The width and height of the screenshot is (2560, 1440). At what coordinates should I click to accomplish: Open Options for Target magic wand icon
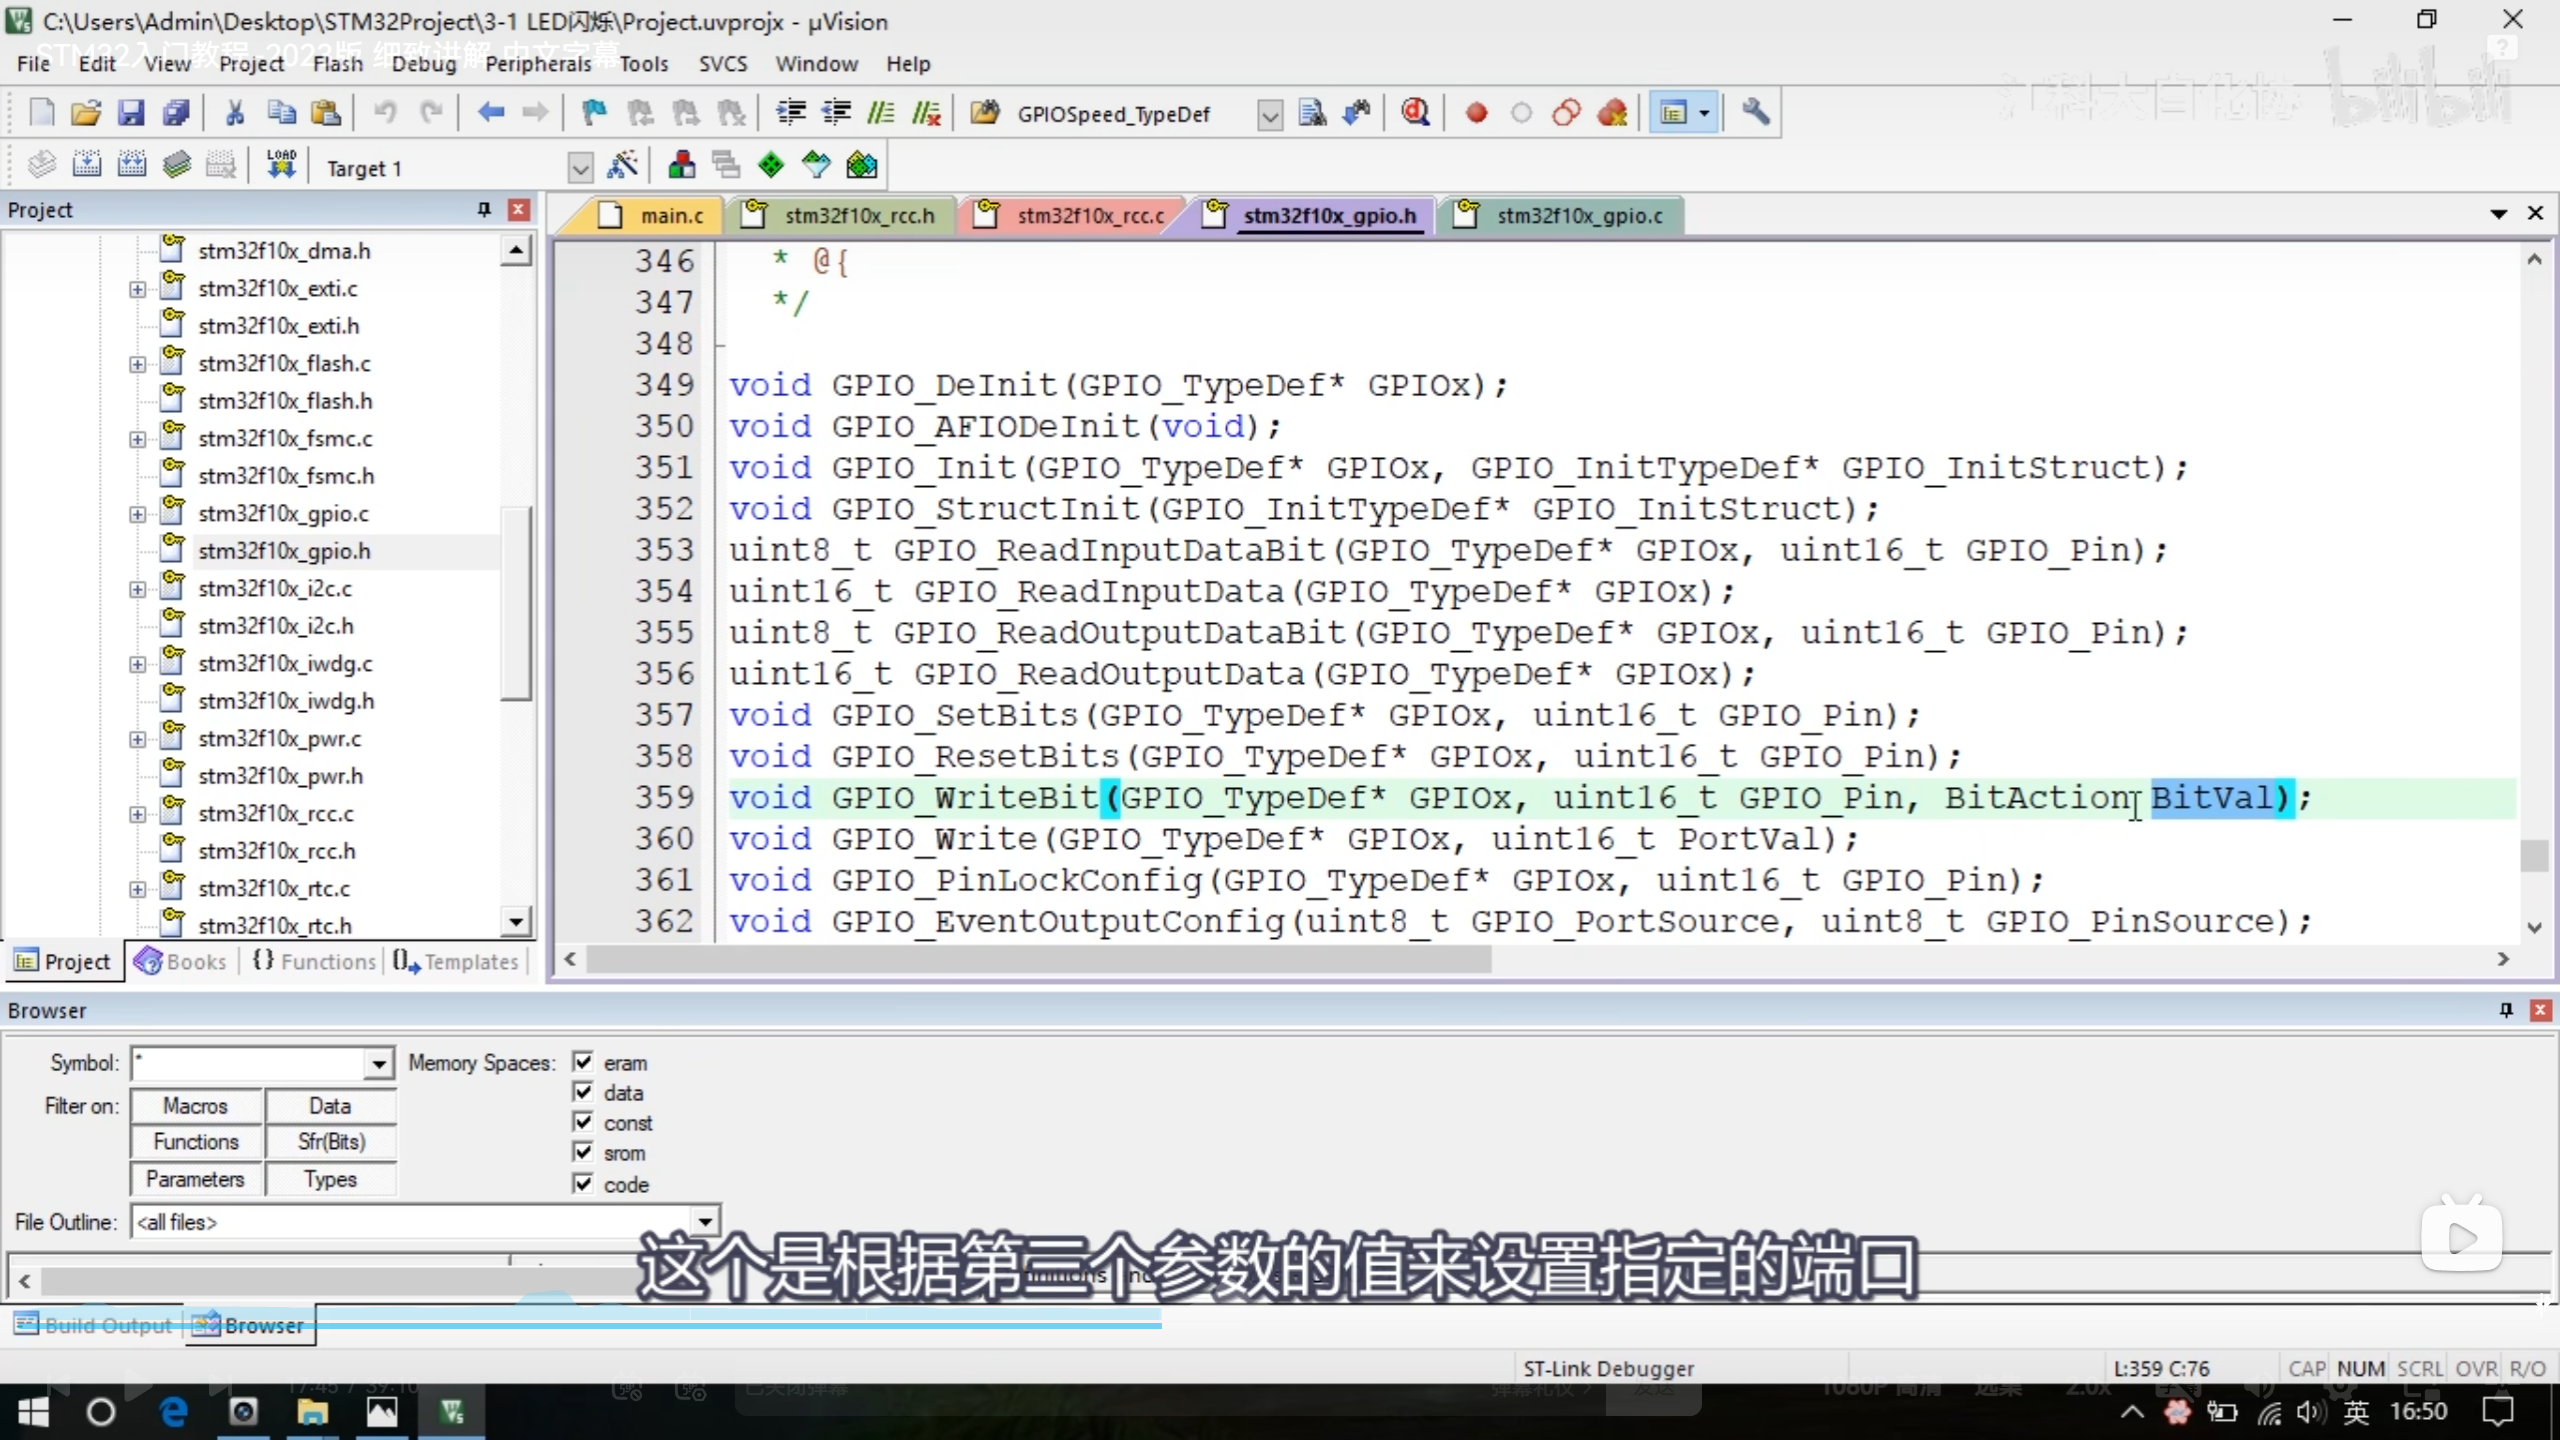click(623, 165)
